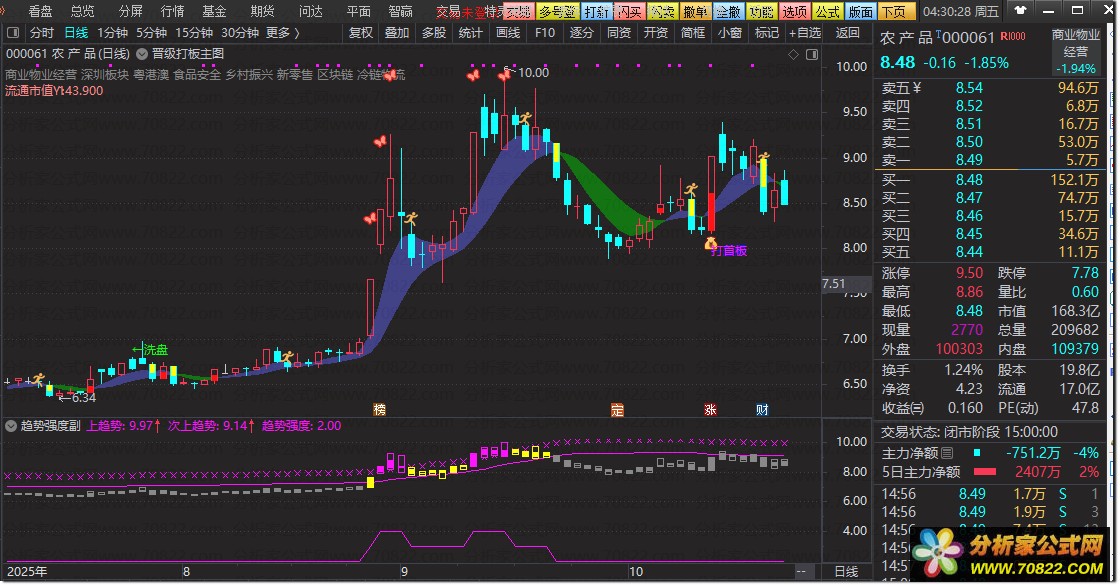The height and width of the screenshot is (585, 1120).
Task: Open the skin/shirt theme icon in title bar
Action: pyautogui.click(x=1020, y=11)
